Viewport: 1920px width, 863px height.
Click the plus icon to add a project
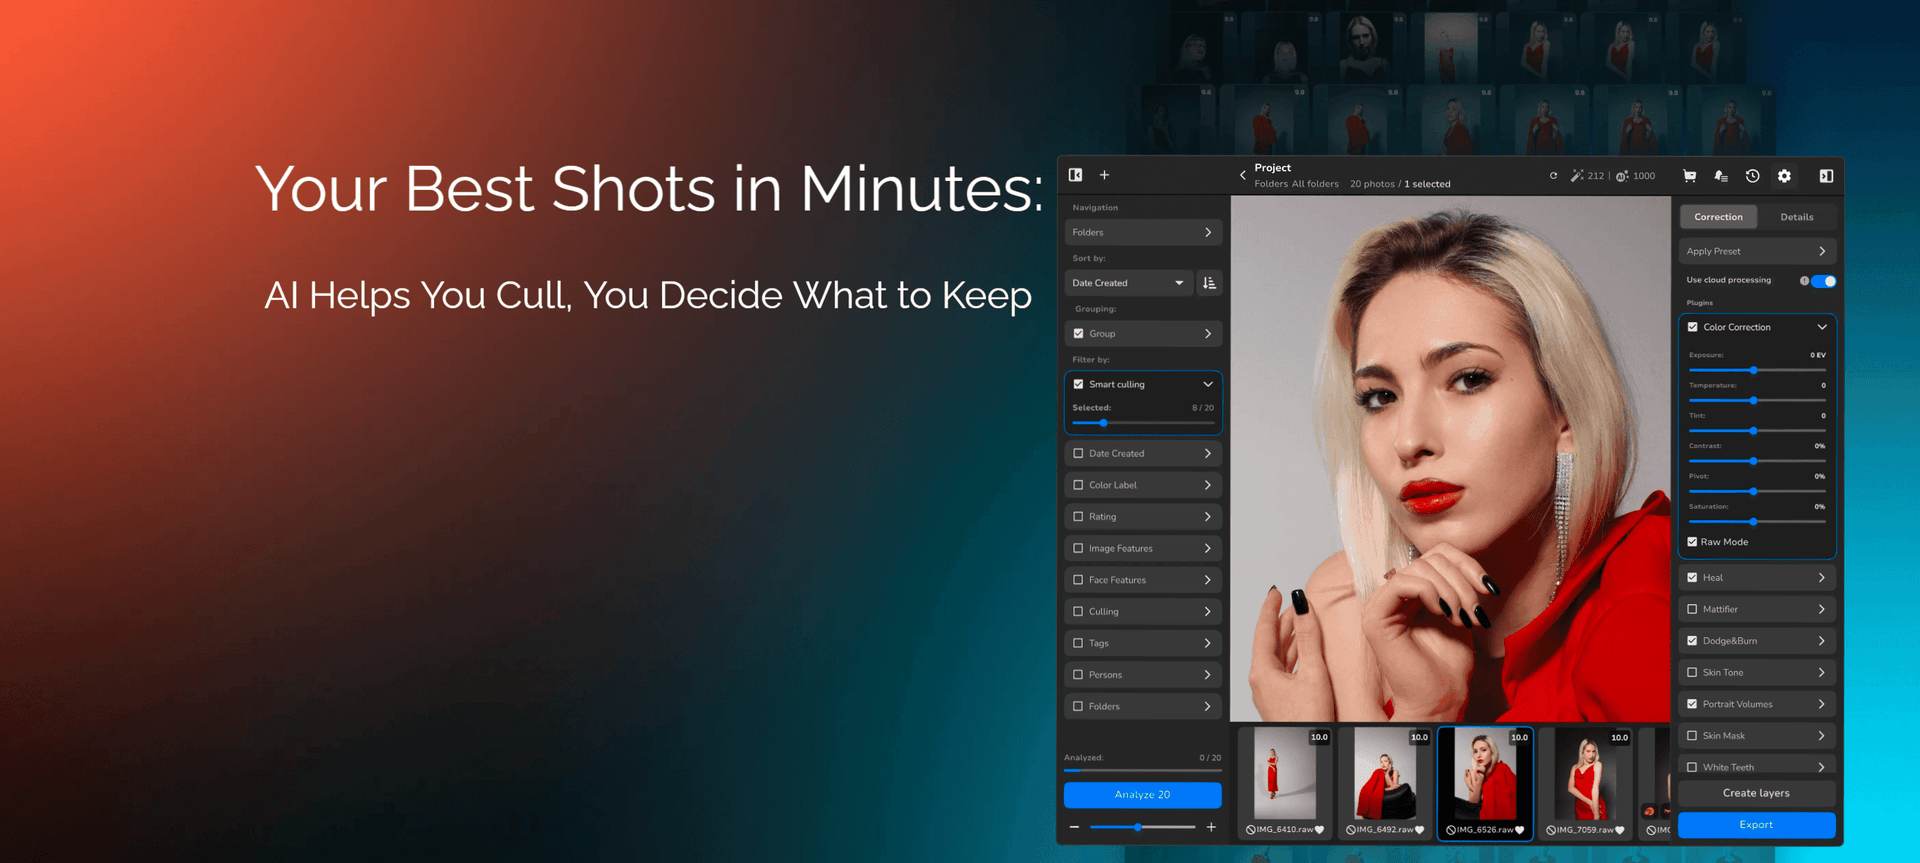tap(1105, 175)
